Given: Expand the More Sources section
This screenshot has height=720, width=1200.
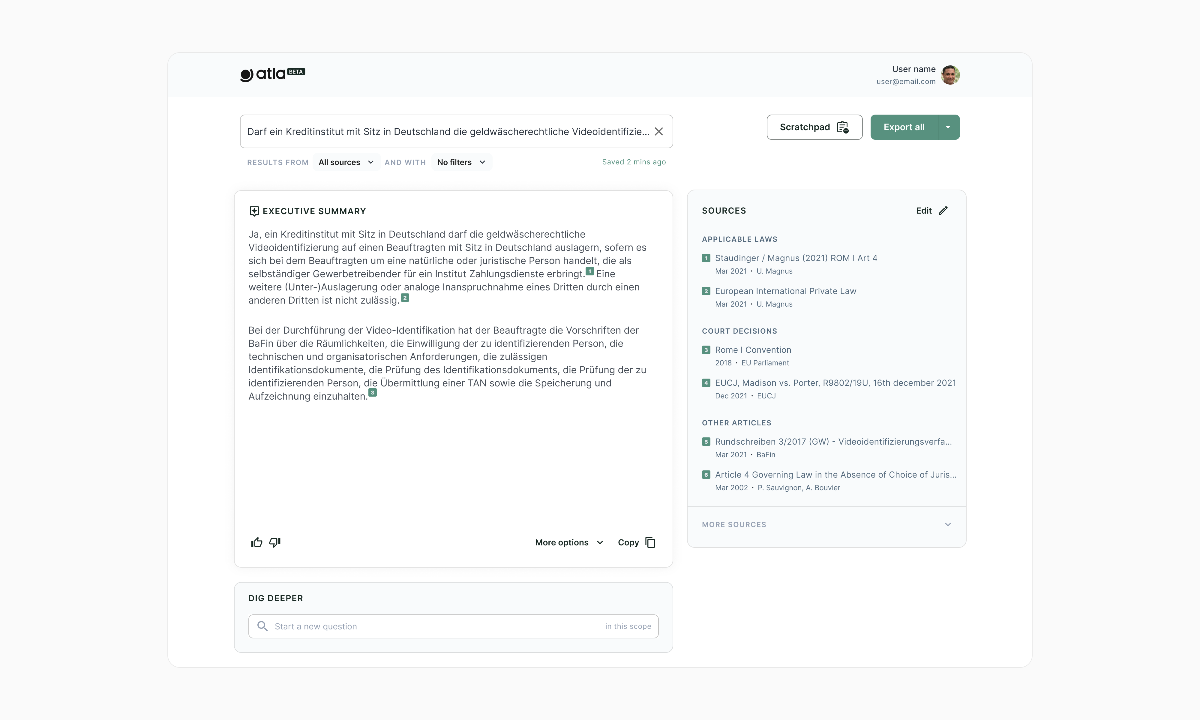Looking at the screenshot, I should (948, 524).
